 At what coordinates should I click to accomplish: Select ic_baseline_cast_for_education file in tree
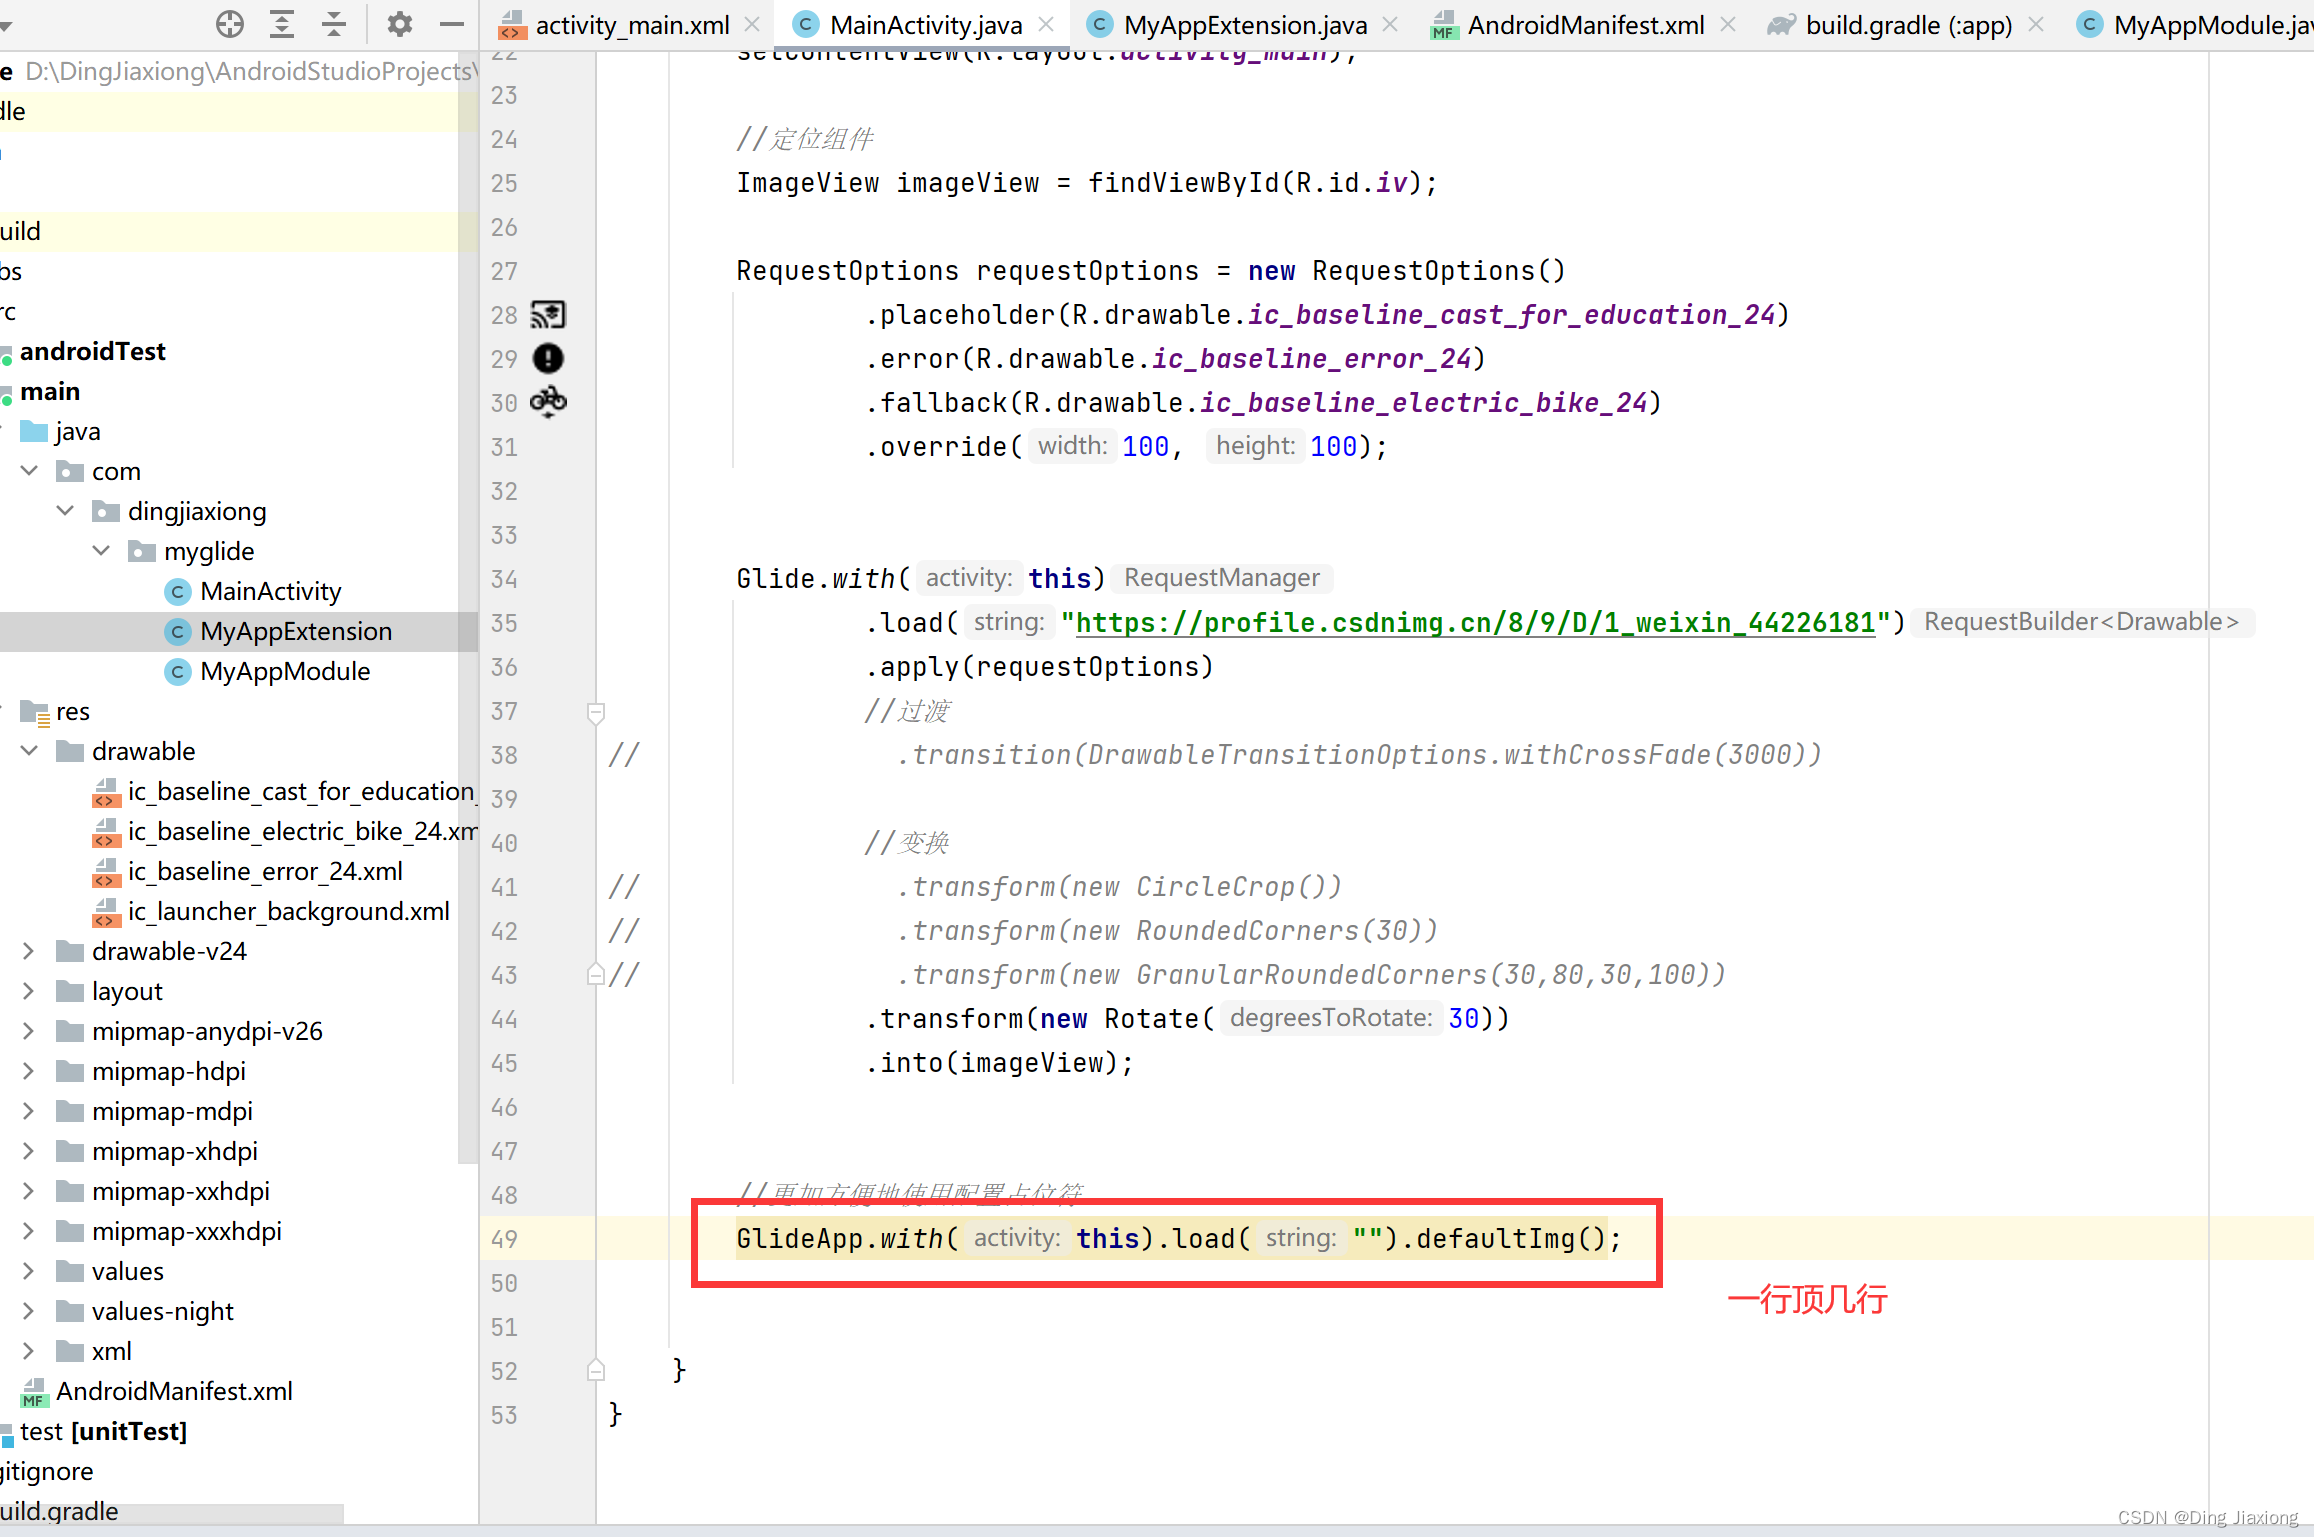(x=284, y=791)
